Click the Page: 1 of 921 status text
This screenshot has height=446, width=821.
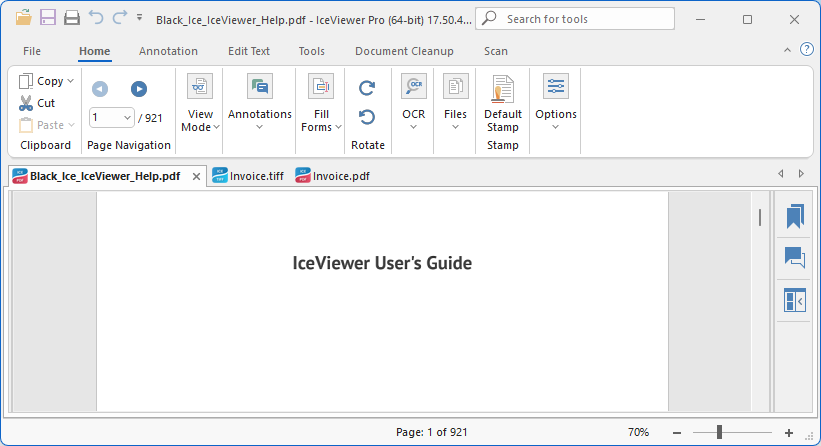point(431,432)
